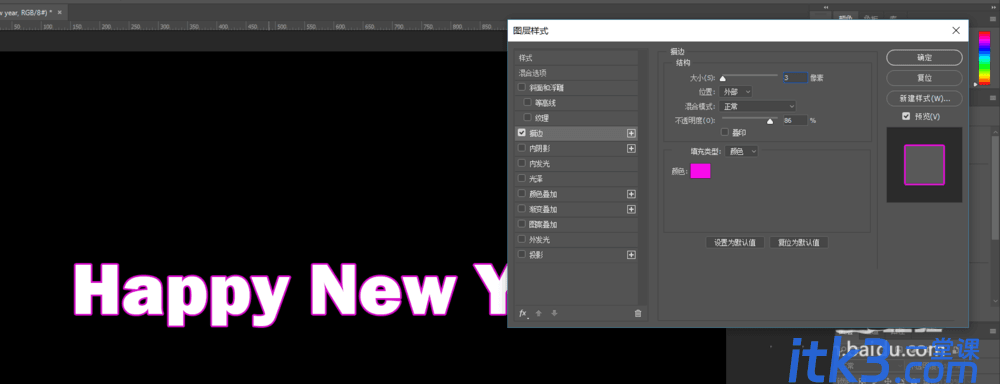Click the 复位为默认值 button

798,242
